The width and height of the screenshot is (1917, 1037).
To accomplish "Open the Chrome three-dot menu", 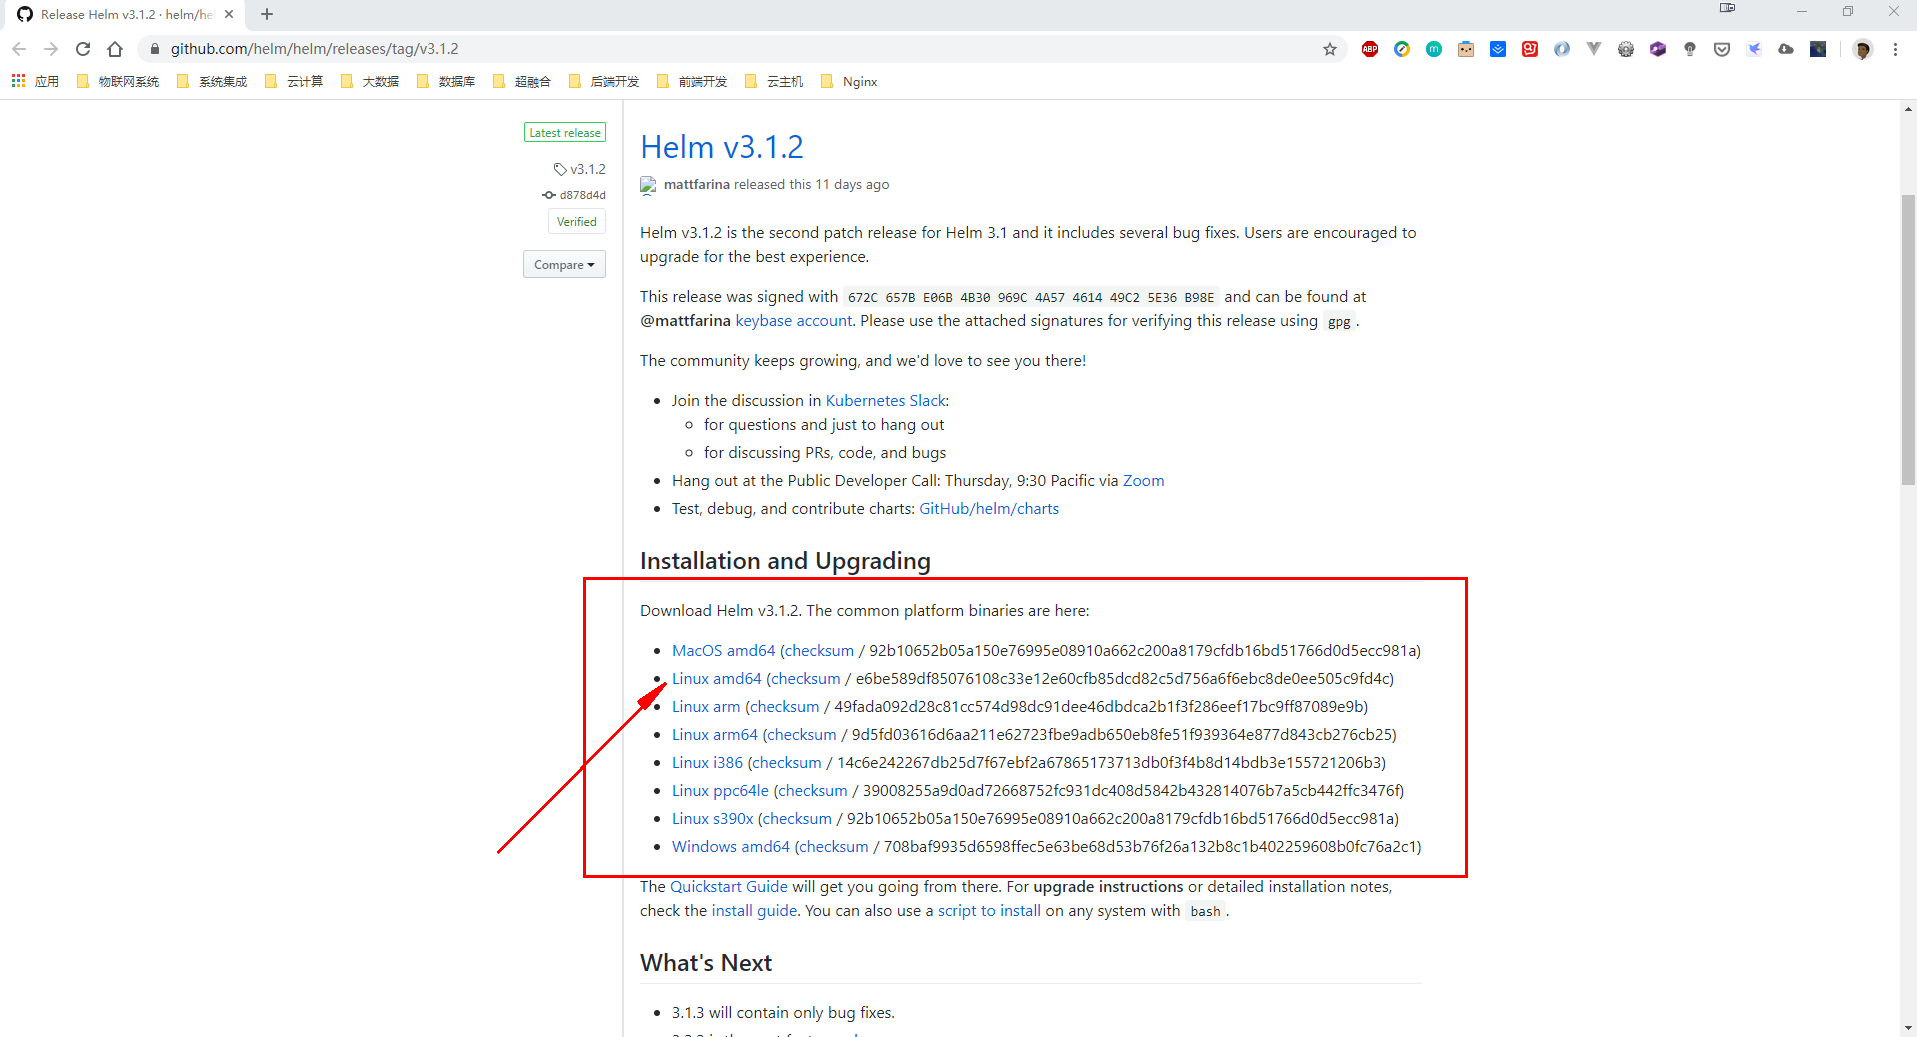I will pos(1895,49).
